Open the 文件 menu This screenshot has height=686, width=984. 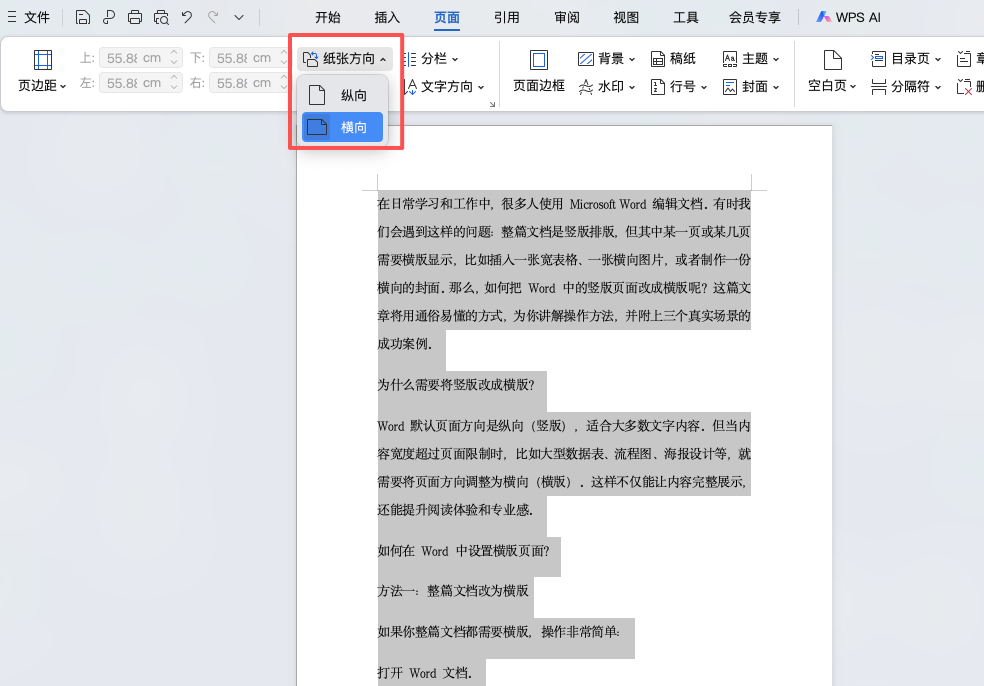(36, 17)
